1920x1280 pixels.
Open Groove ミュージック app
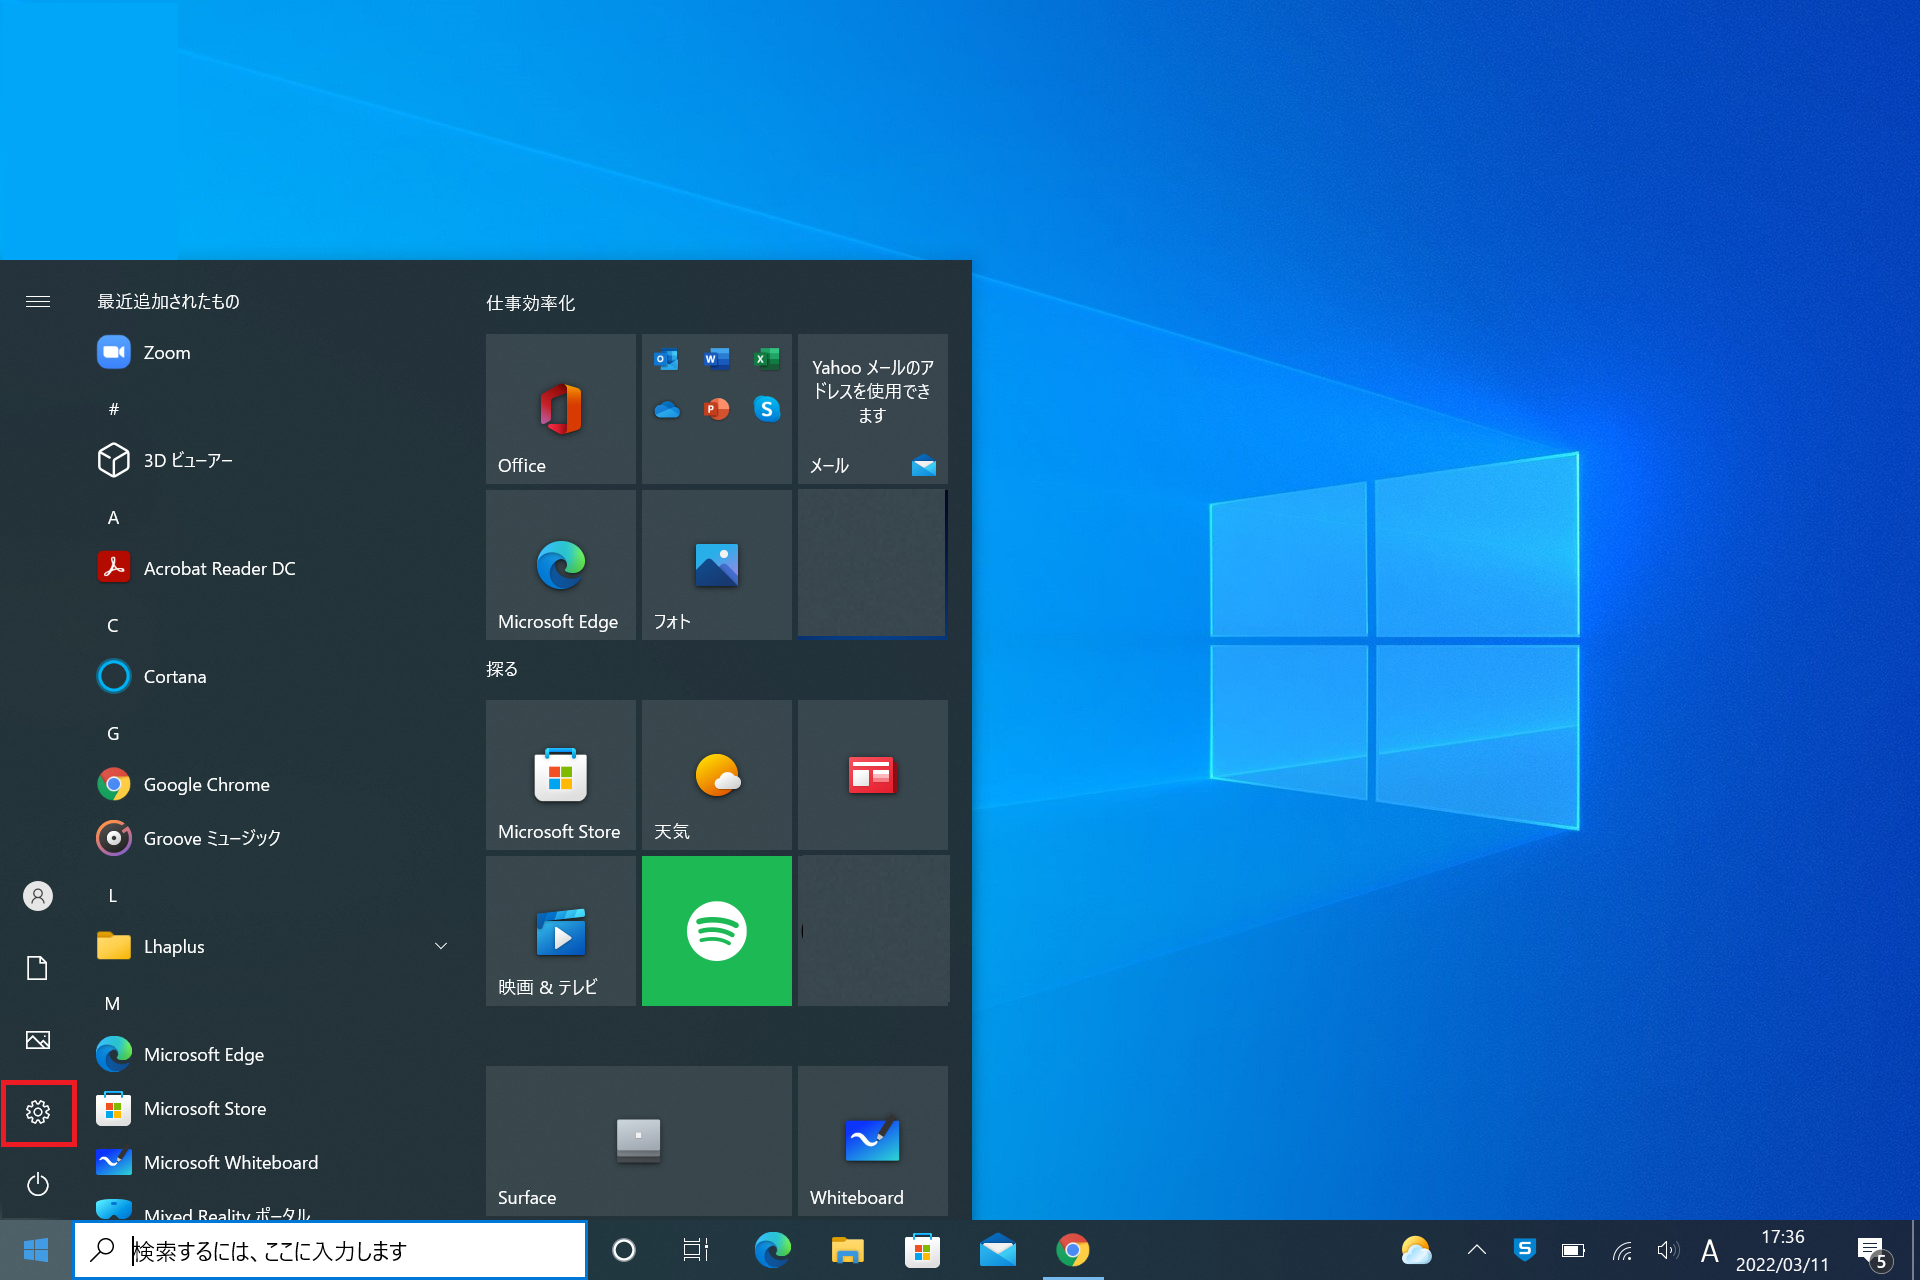point(270,838)
